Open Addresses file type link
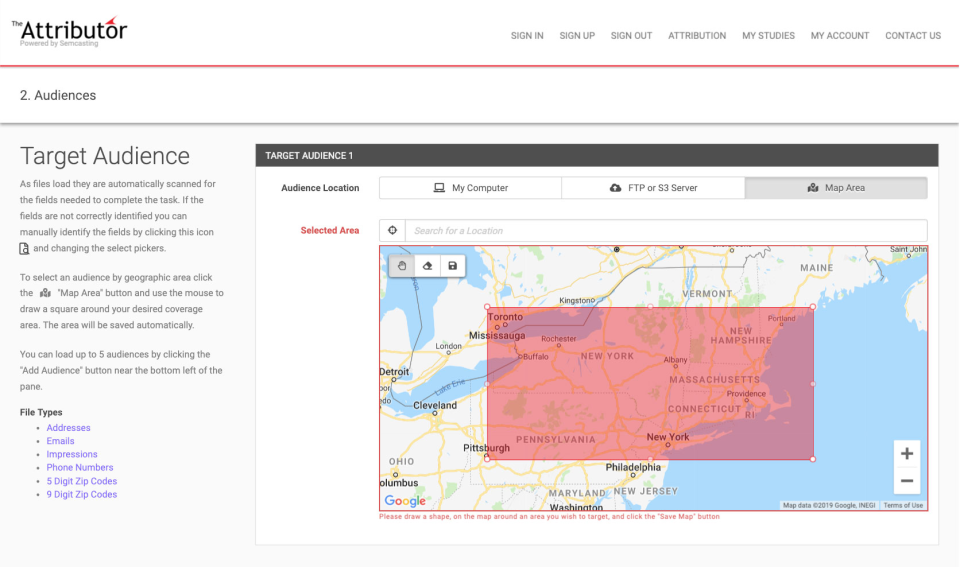 coord(69,427)
